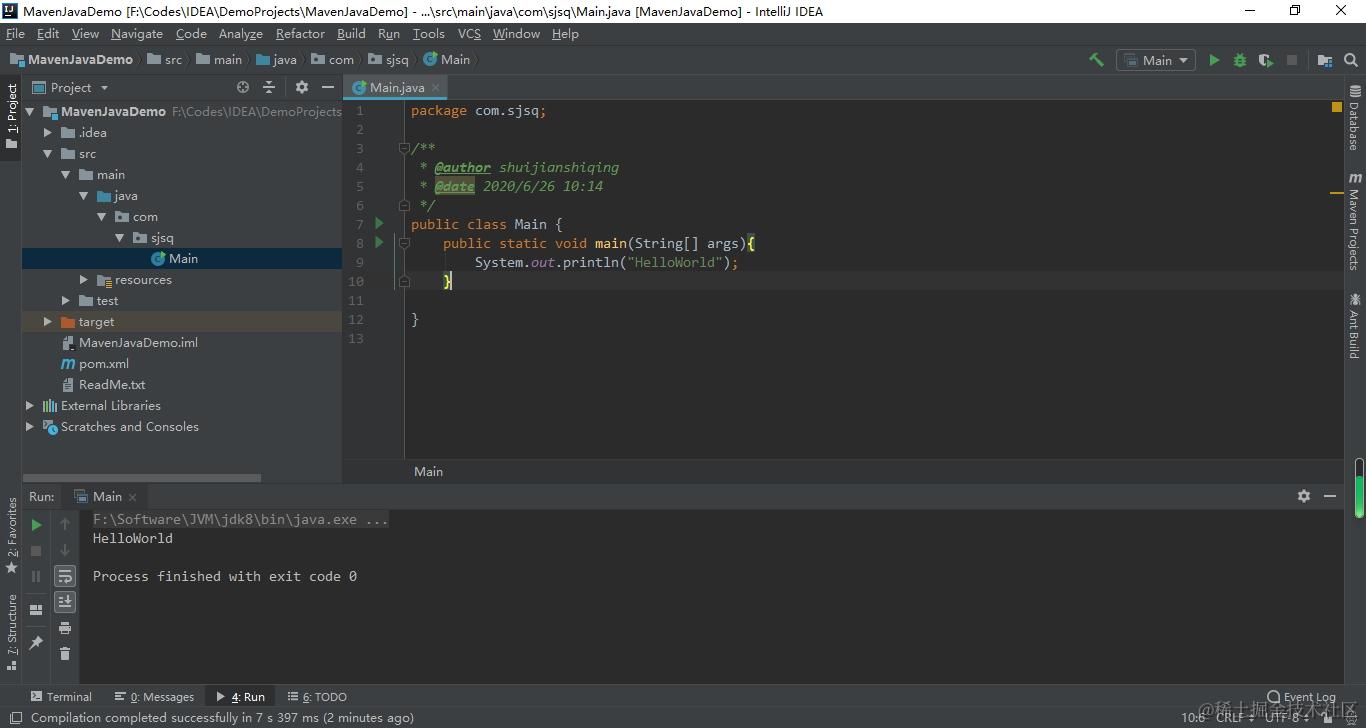
Task: Switch to the 6: TODO tab
Action: pyautogui.click(x=317, y=697)
